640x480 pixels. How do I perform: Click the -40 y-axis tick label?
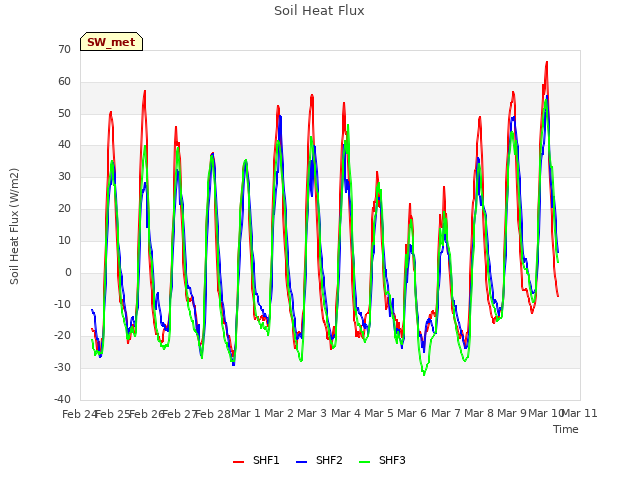pos(63,399)
